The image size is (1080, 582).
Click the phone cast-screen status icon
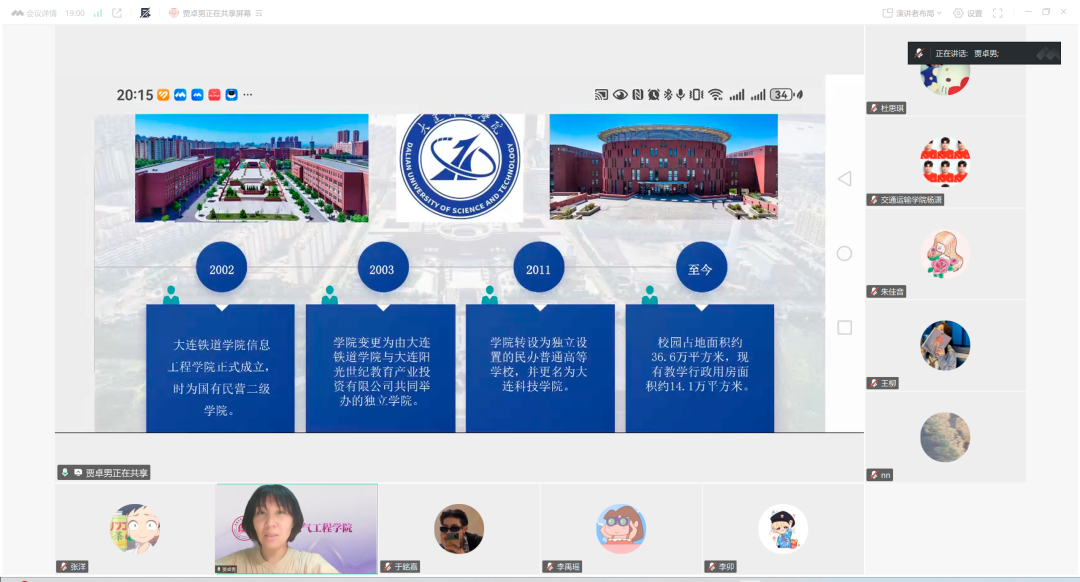tap(601, 95)
